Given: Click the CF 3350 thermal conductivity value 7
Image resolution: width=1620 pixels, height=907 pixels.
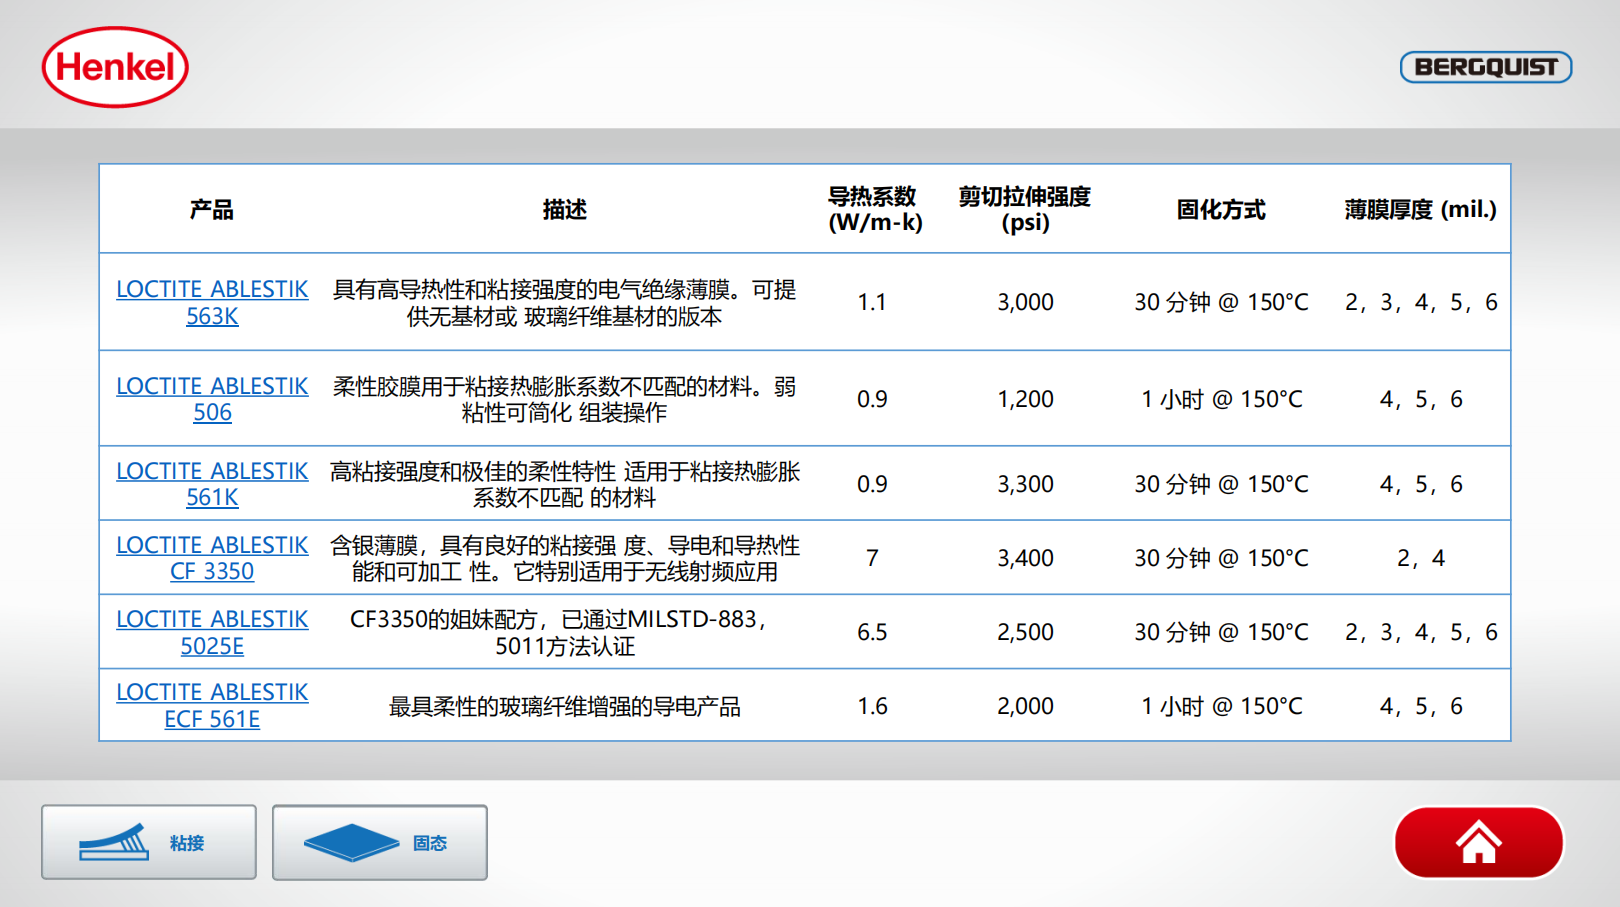Looking at the screenshot, I should tap(872, 558).
